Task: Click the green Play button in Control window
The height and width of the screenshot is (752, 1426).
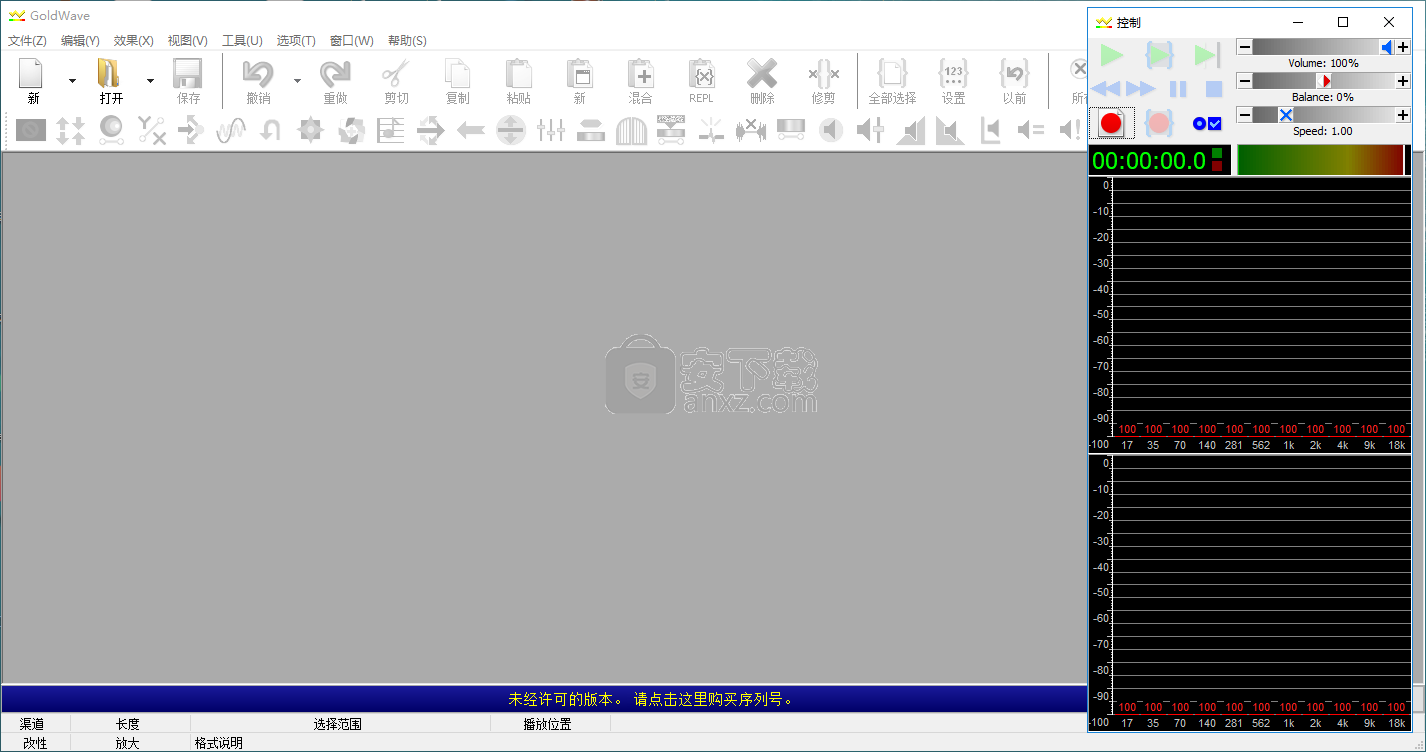Action: (1111, 56)
